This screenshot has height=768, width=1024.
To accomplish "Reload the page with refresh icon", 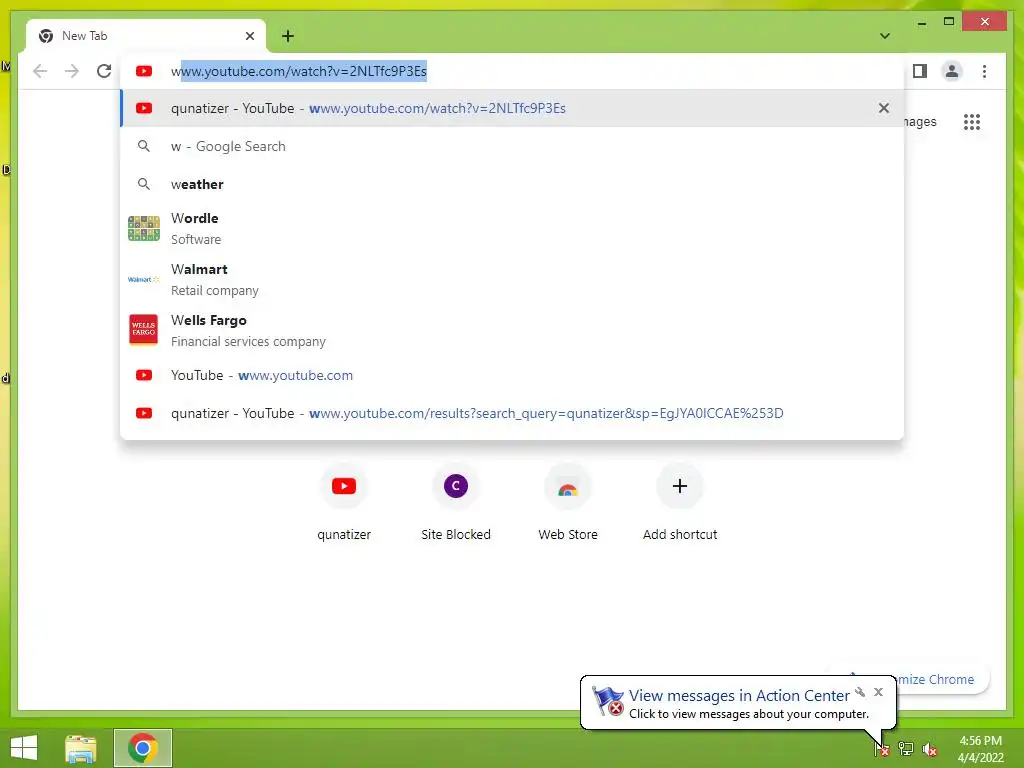I will [x=104, y=71].
